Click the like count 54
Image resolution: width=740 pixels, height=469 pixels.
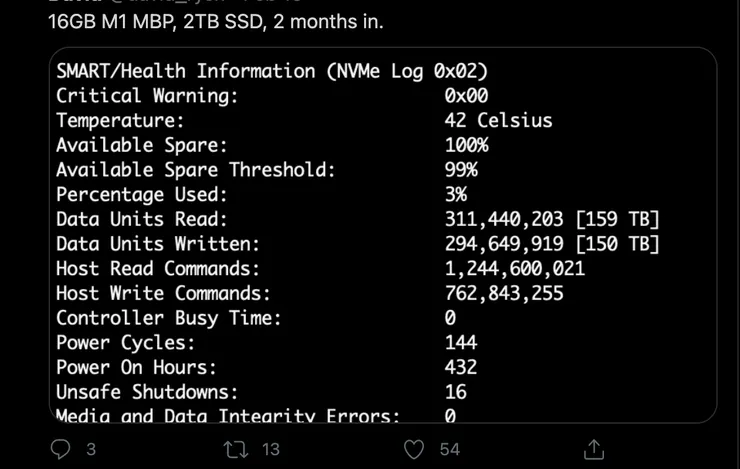(449, 449)
